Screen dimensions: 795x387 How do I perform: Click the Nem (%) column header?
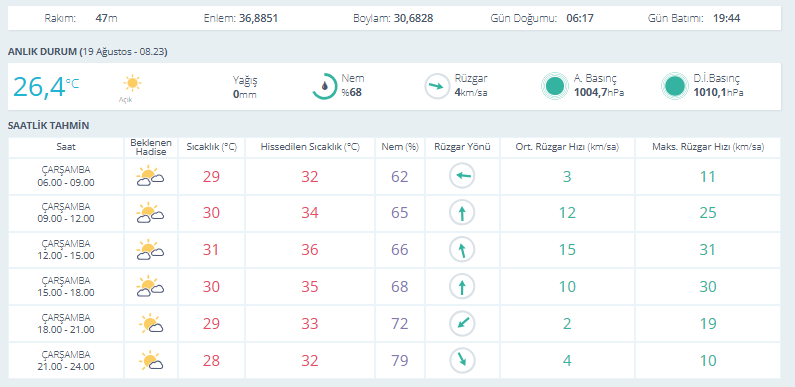pos(400,147)
